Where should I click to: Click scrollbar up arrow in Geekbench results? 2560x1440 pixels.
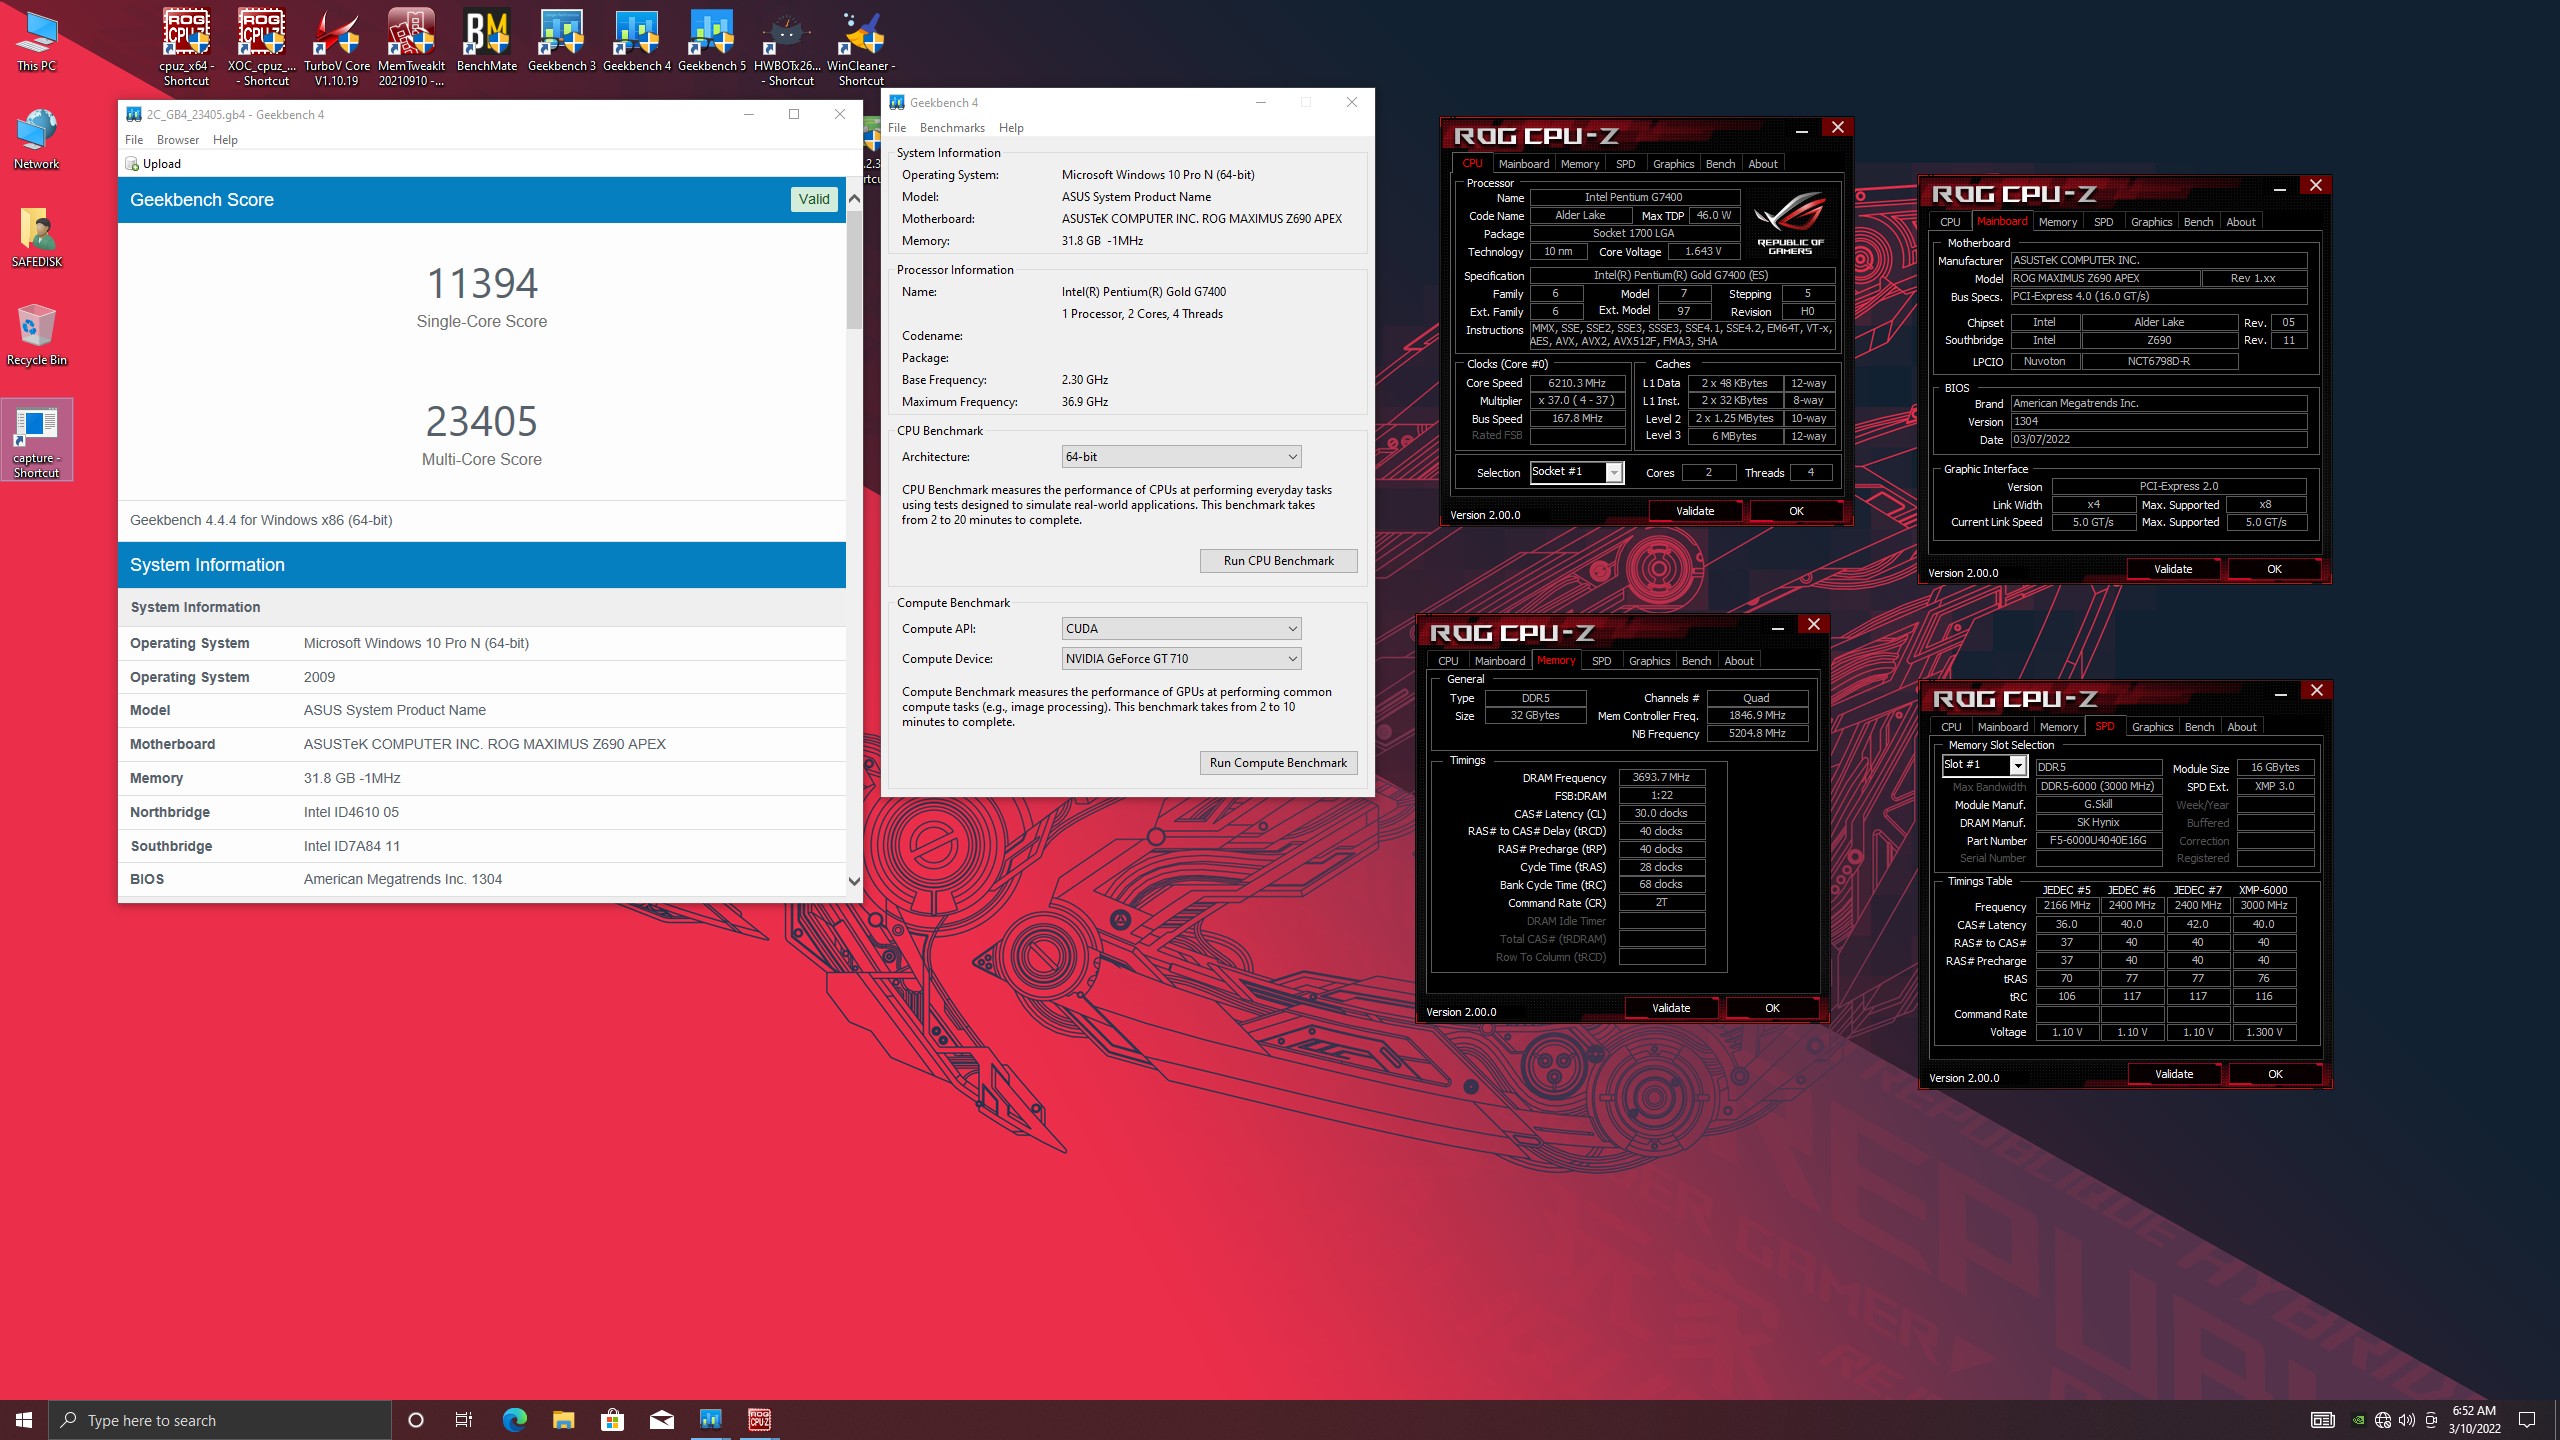[854, 198]
